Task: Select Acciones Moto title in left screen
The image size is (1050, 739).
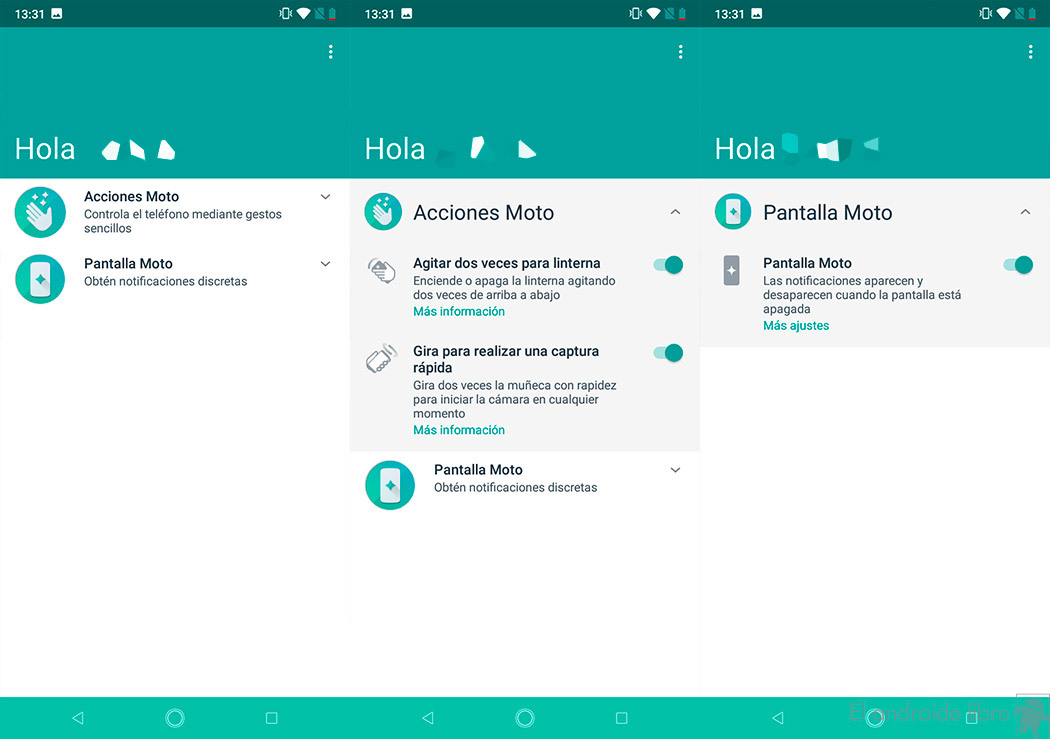Action: click(x=131, y=196)
